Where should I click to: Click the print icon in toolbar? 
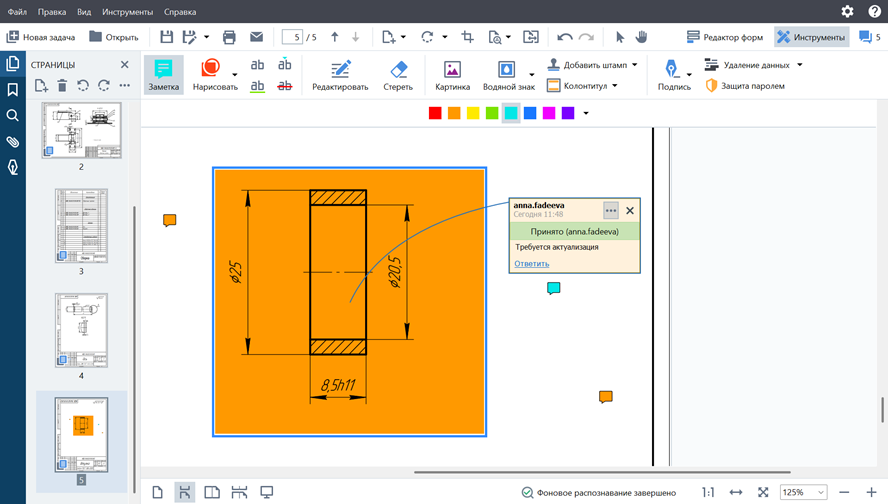(x=229, y=37)
